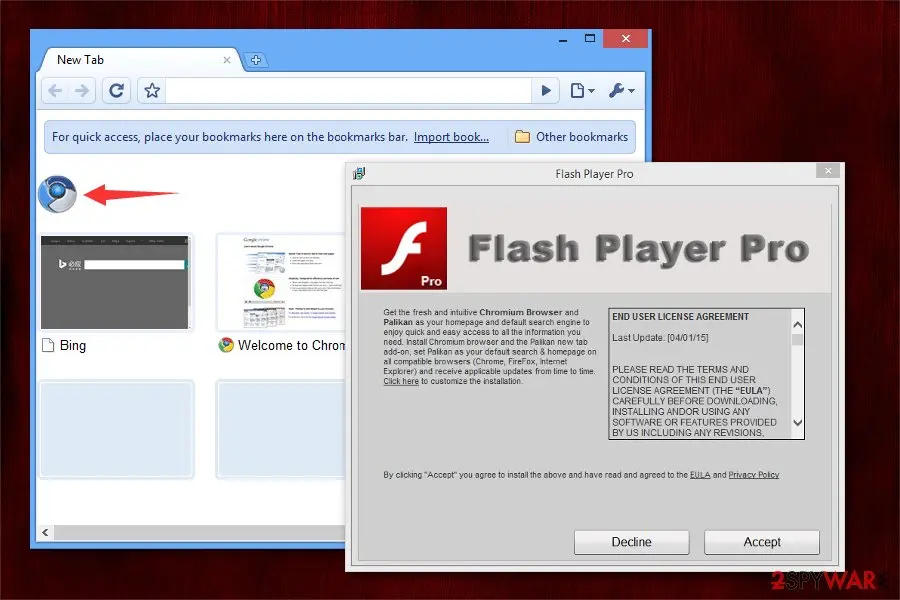
Task: Open the wrench tools menu
Action: click(622, 91)
